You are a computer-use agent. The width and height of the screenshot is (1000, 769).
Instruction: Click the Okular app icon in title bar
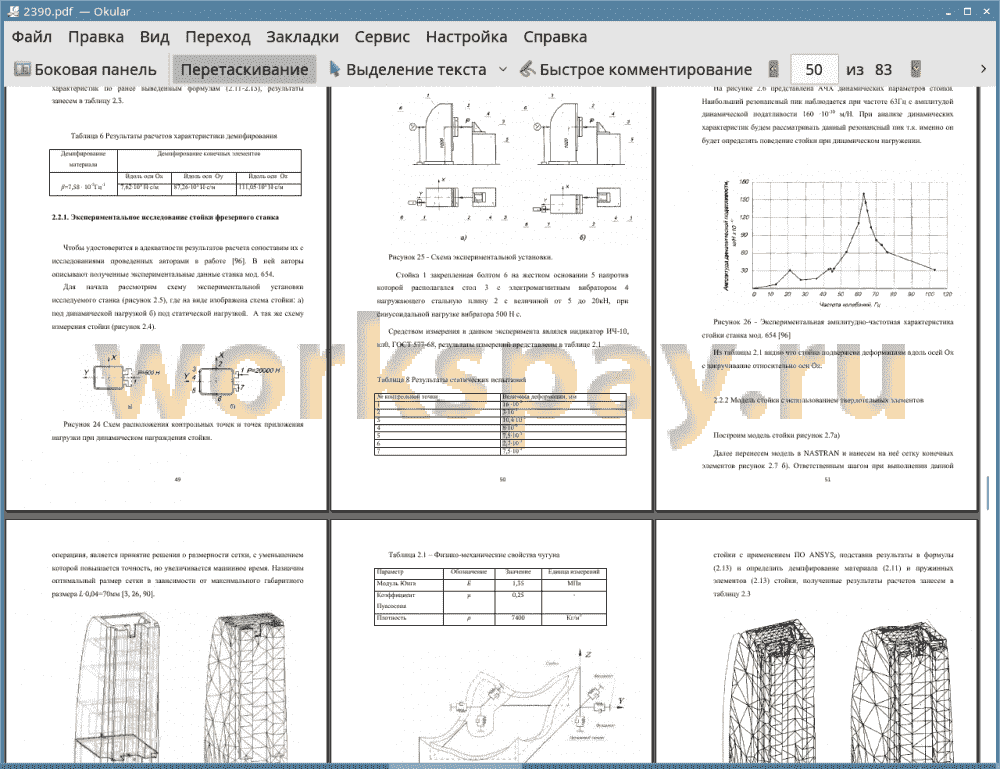coord(13,11)
